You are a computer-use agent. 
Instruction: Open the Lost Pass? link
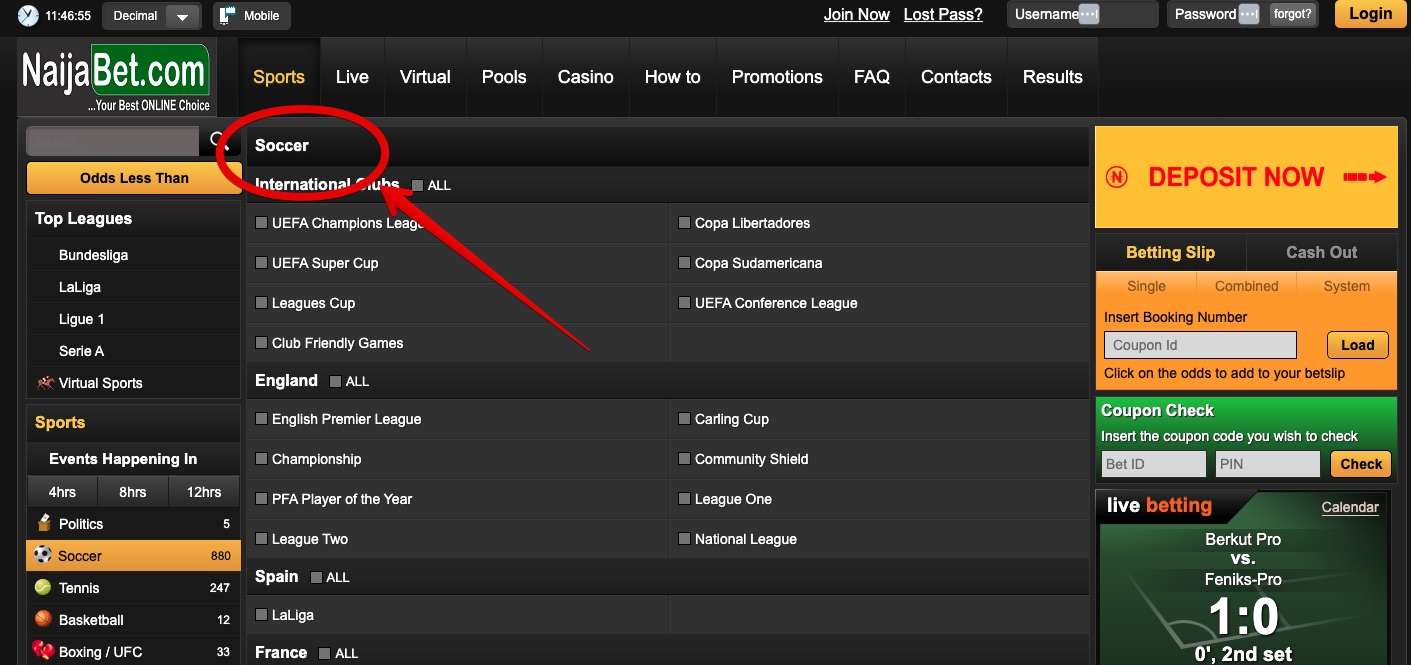point(943,14)
